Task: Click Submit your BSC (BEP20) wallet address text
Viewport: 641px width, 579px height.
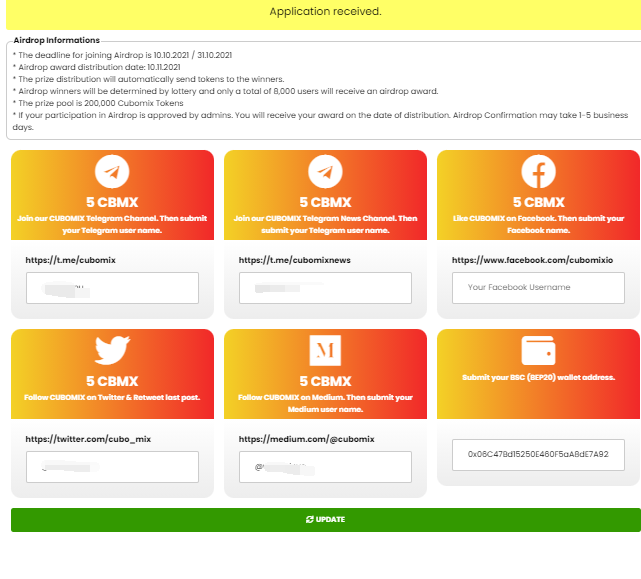Action: click(x=538, y=377)
